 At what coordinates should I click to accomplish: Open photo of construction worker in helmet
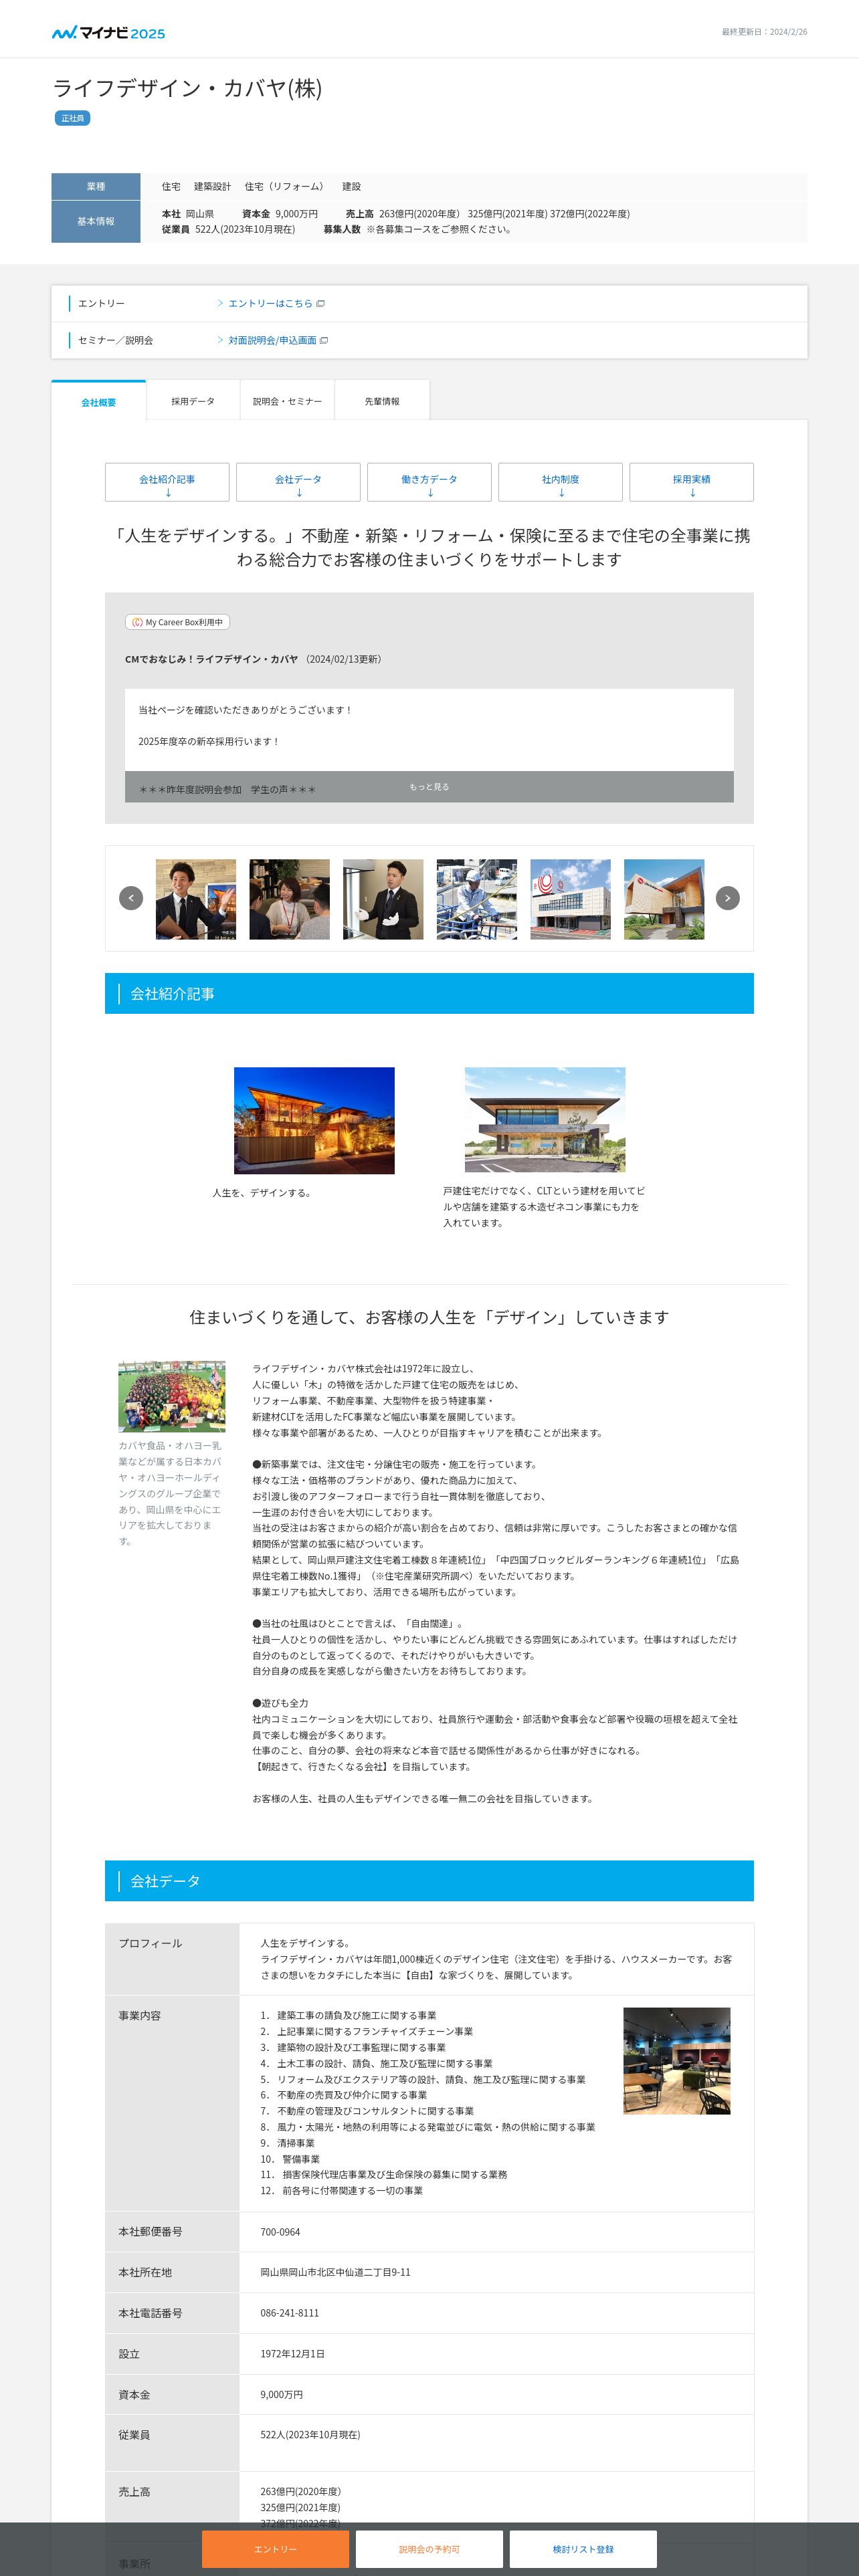pyautogui.click(x=477, y=899)
